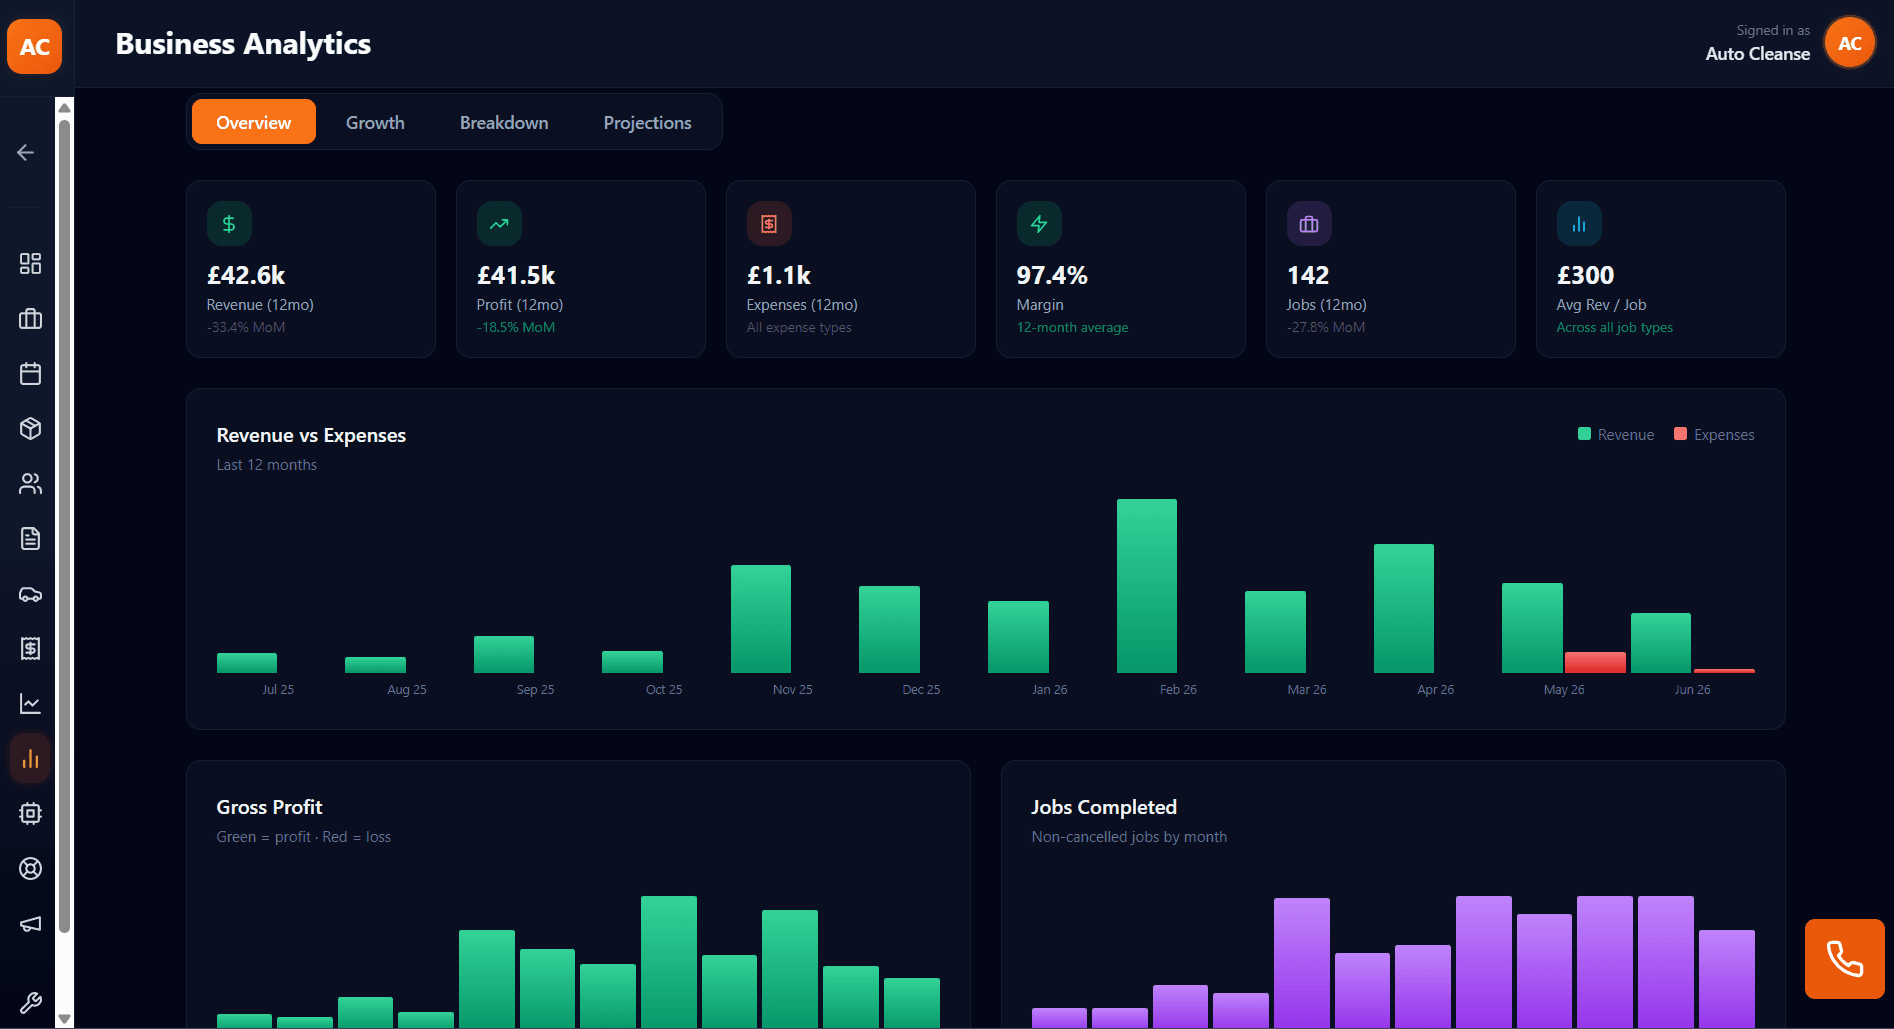Click the dollar icon on Revenue card

point(229,224)
